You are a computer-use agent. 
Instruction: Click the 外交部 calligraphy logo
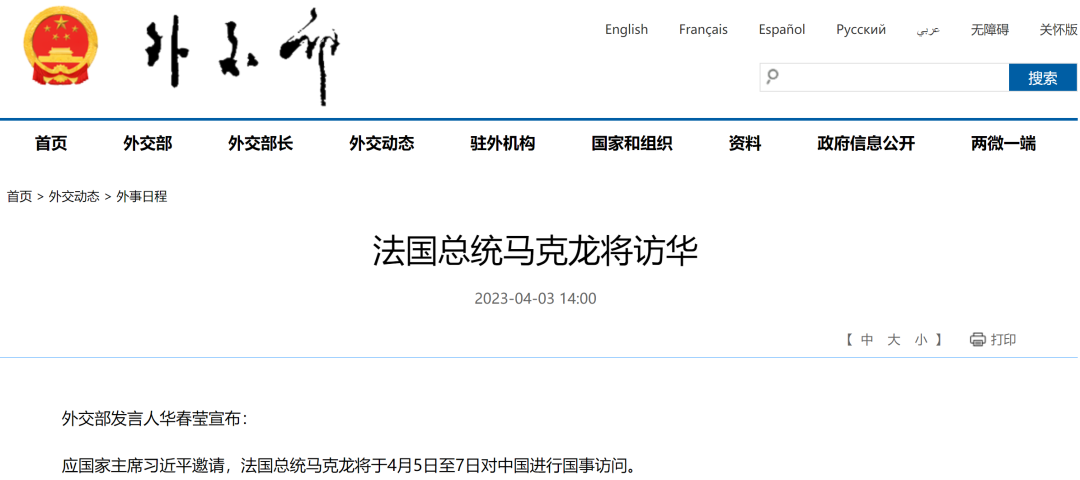click(x=243, y=55)
